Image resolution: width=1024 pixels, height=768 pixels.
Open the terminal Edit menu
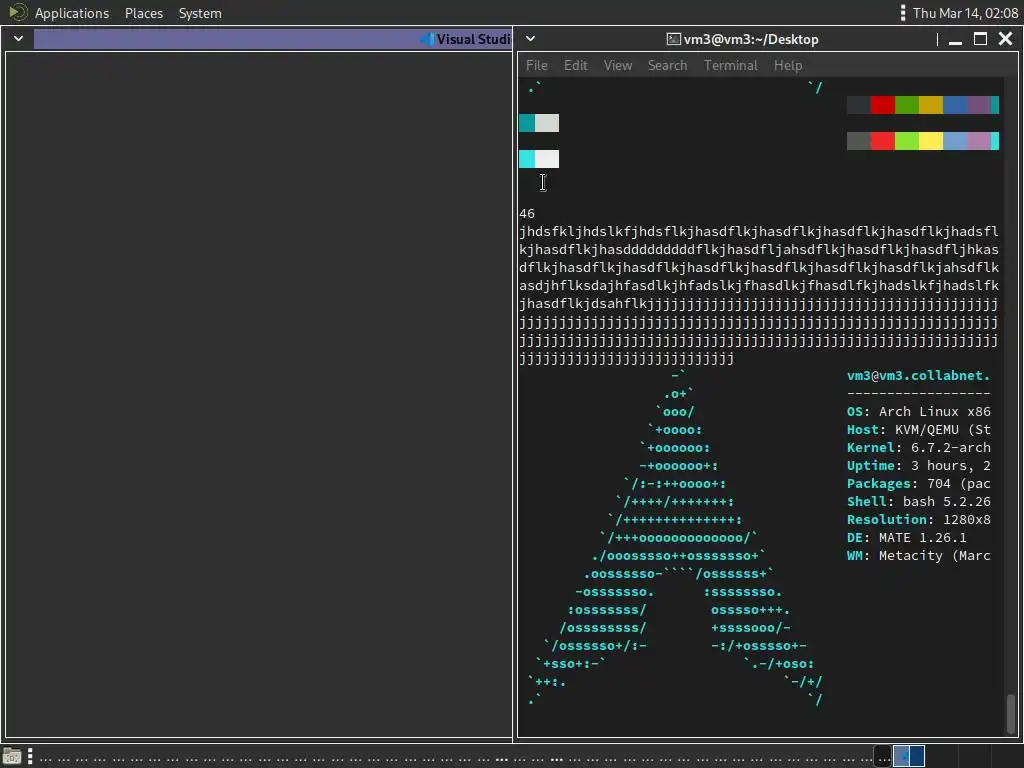point(575,65)
